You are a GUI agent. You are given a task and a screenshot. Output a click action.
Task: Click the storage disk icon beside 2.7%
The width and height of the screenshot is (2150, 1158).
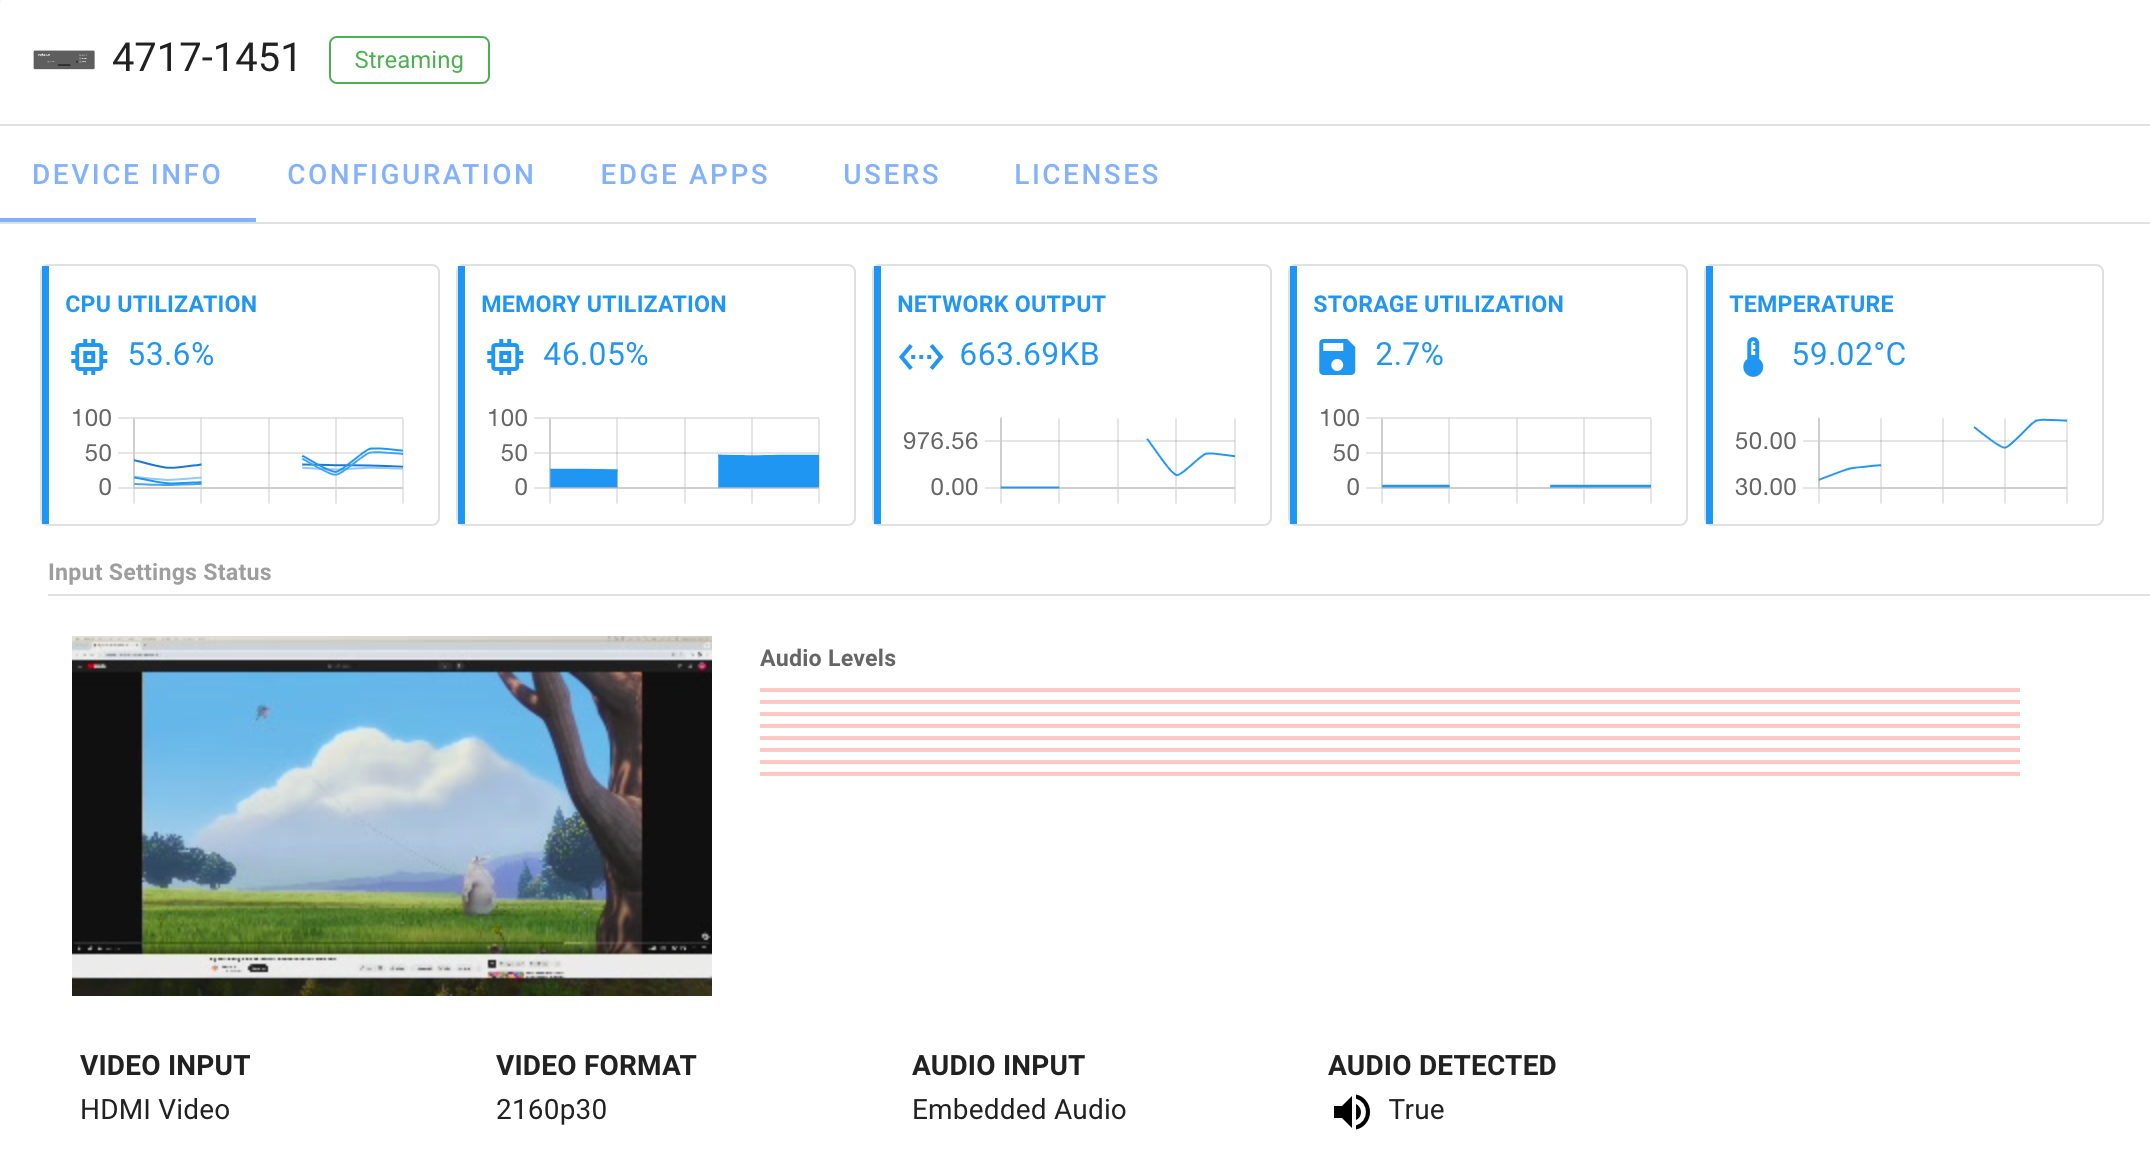click(x=1337, y=356)
